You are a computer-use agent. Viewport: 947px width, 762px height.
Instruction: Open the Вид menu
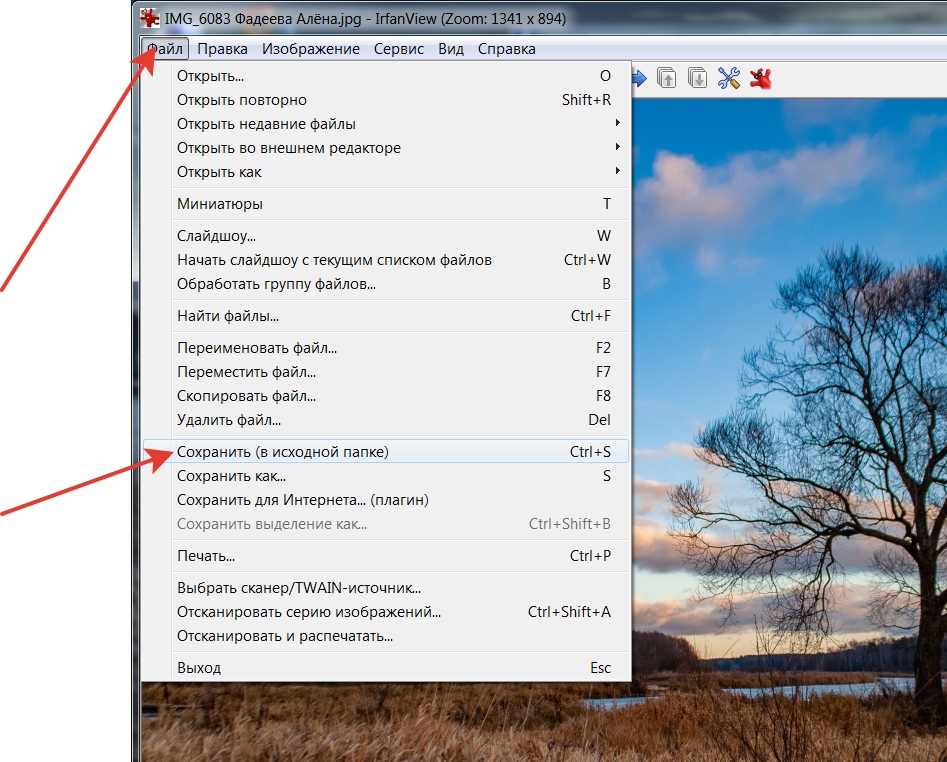451,48
